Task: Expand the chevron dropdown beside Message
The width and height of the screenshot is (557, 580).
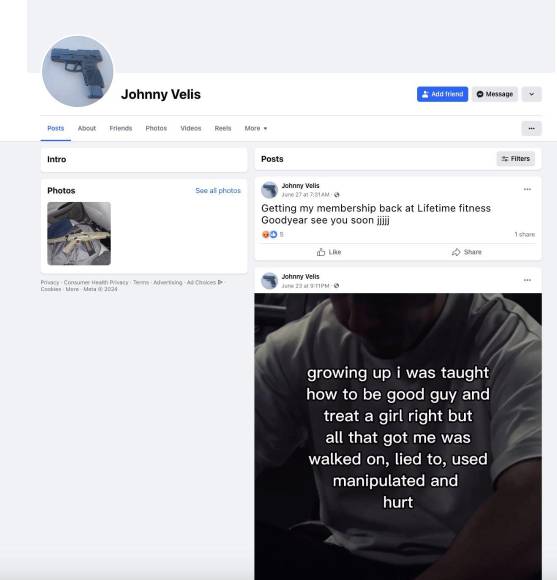Action: pos(531,94)
